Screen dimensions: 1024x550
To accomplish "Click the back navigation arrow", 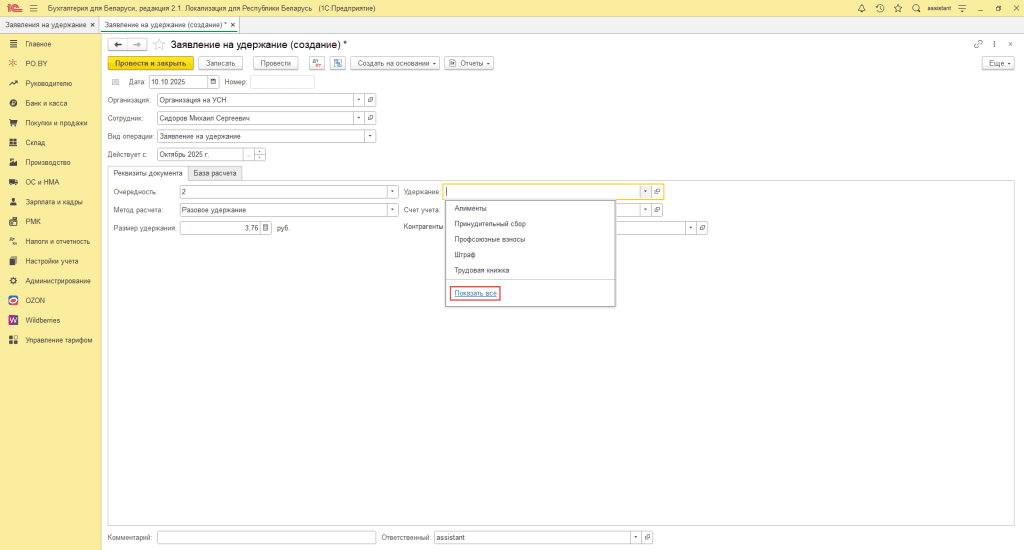I will pos(118,44).
